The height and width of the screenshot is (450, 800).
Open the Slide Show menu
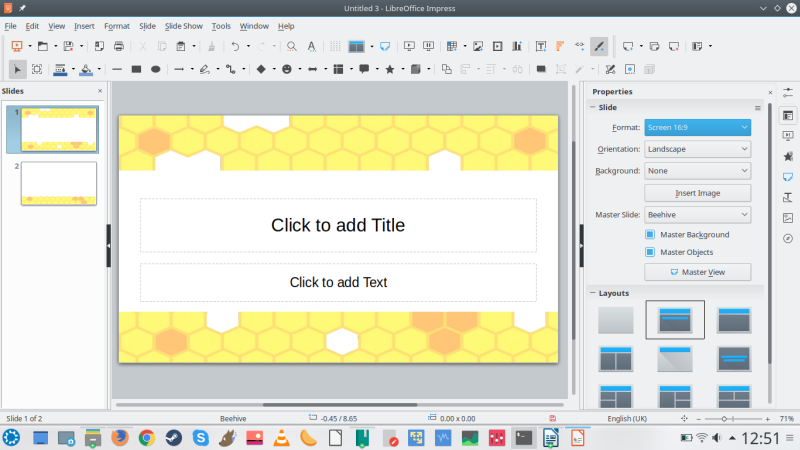coord(183,25)
